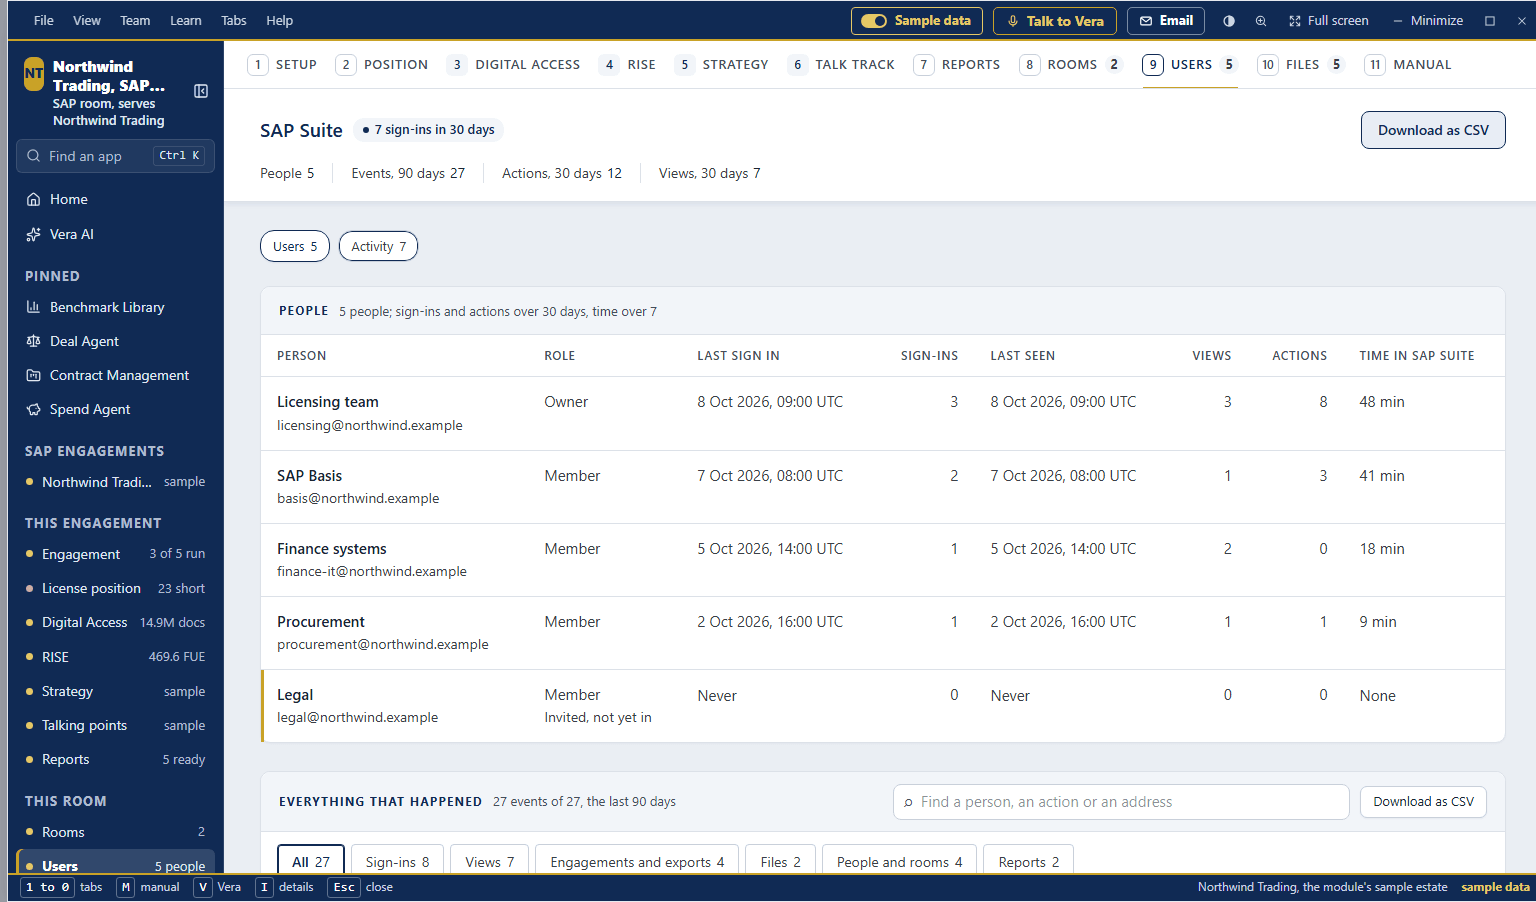
Task: Open the File menu
Action: tap(44, 21)
